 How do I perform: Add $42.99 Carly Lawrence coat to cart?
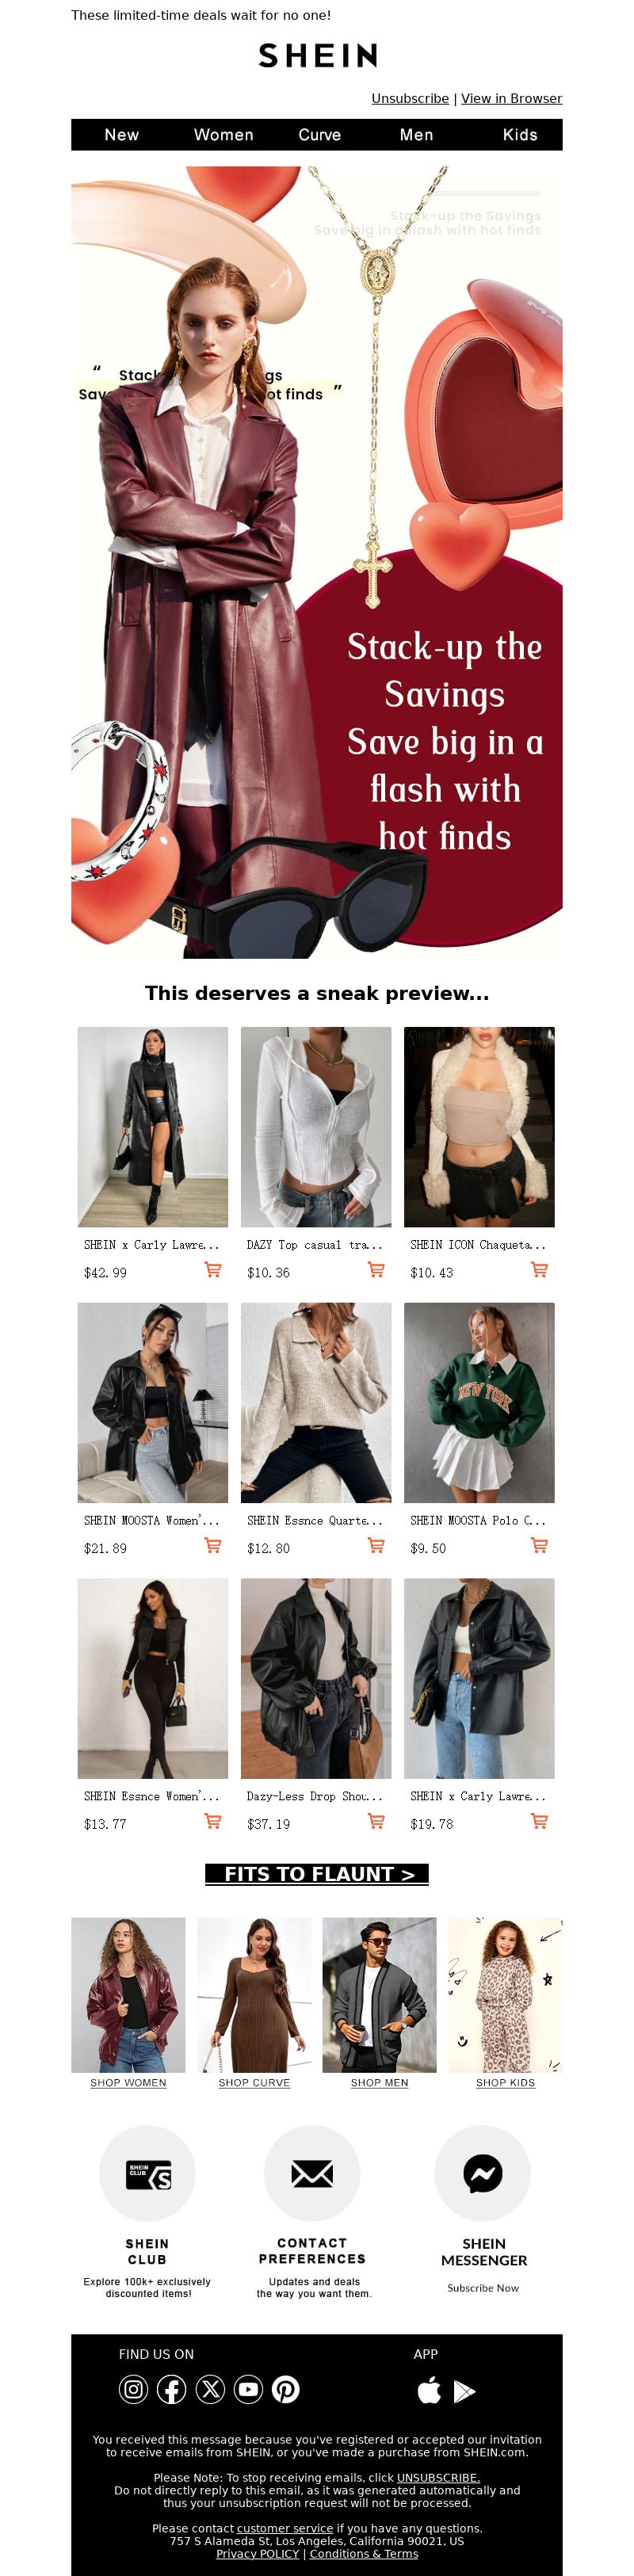[213, 1270]
